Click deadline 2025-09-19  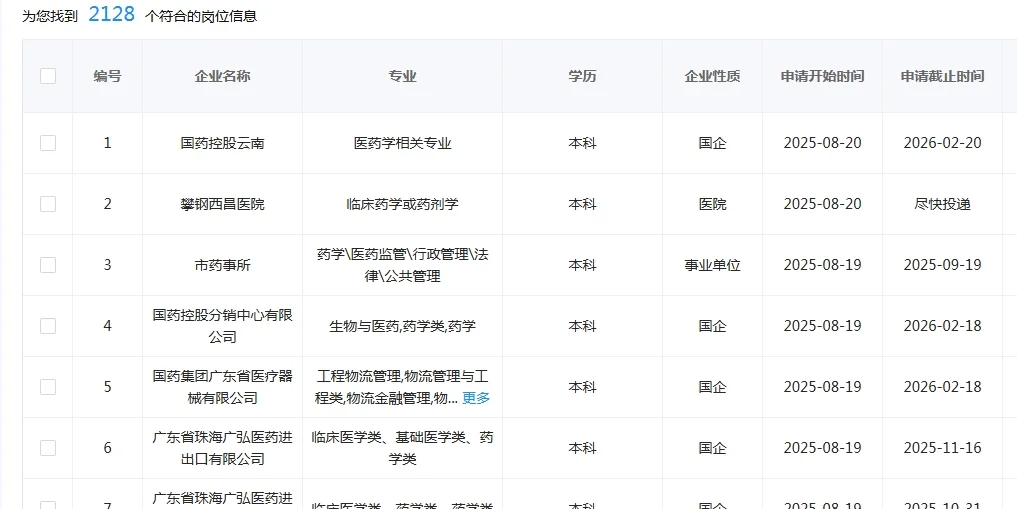pos(942,265)
